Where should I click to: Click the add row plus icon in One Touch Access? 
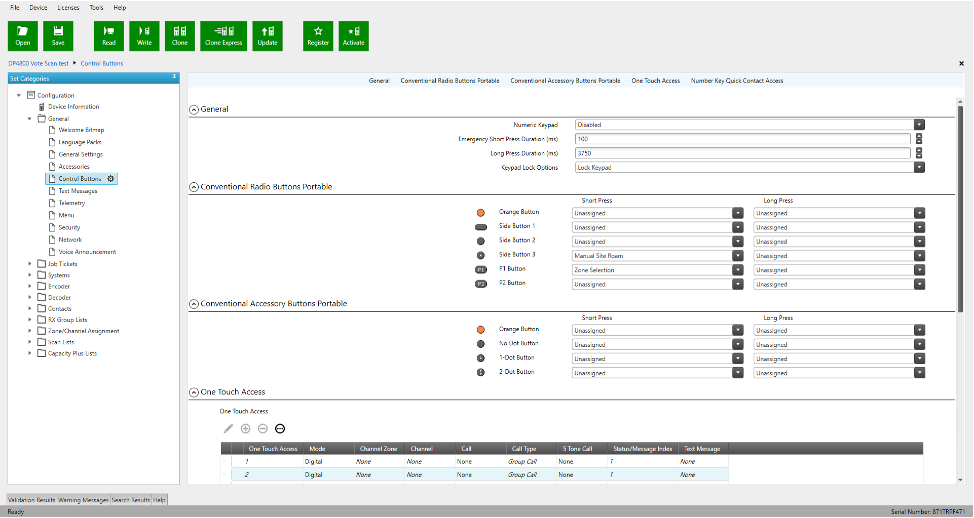[246, 428]
